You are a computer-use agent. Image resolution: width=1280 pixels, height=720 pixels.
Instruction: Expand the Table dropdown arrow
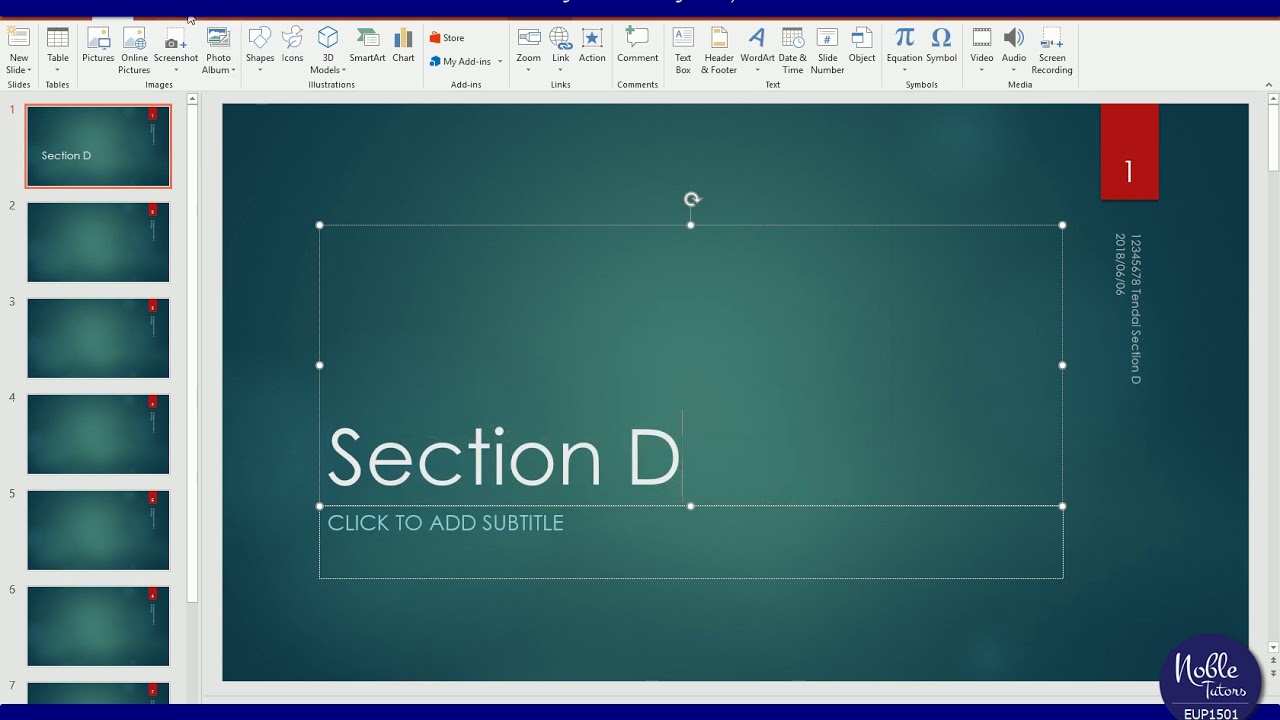[58, 70]
